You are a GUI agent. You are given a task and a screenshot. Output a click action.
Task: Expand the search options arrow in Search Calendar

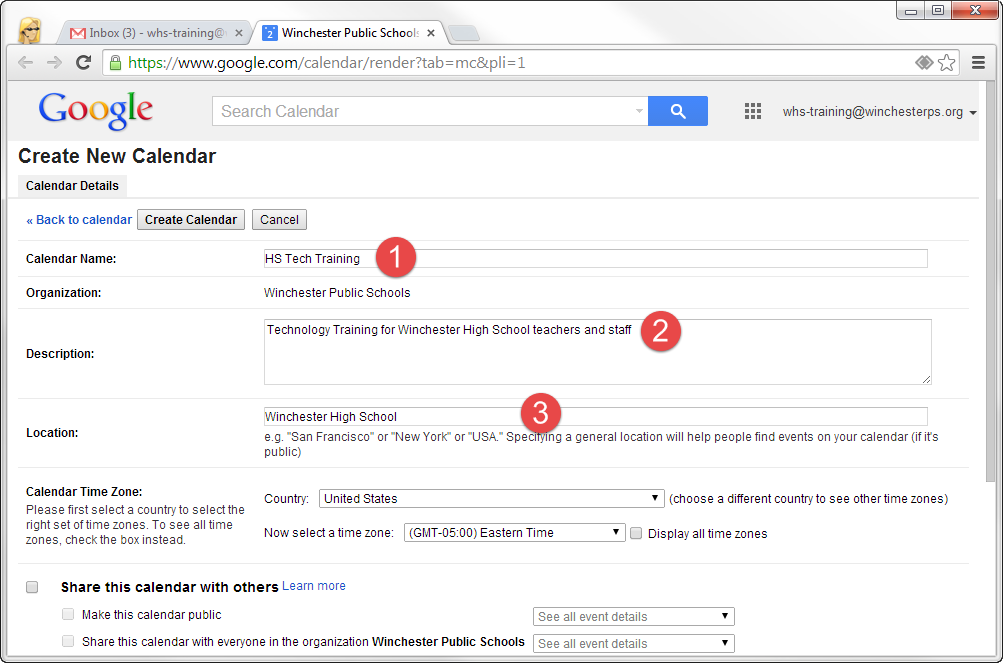click(x=638, y=111)
